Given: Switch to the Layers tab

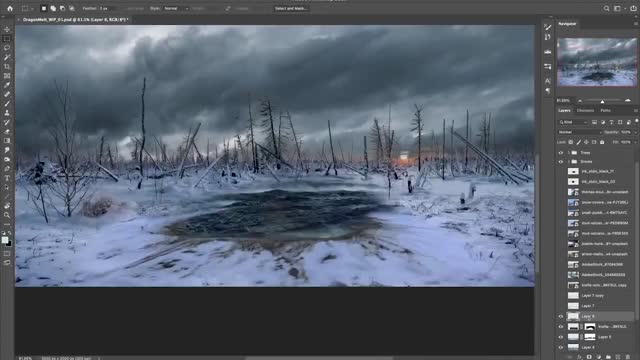Looking at the screenshot, I should [564, 111].
